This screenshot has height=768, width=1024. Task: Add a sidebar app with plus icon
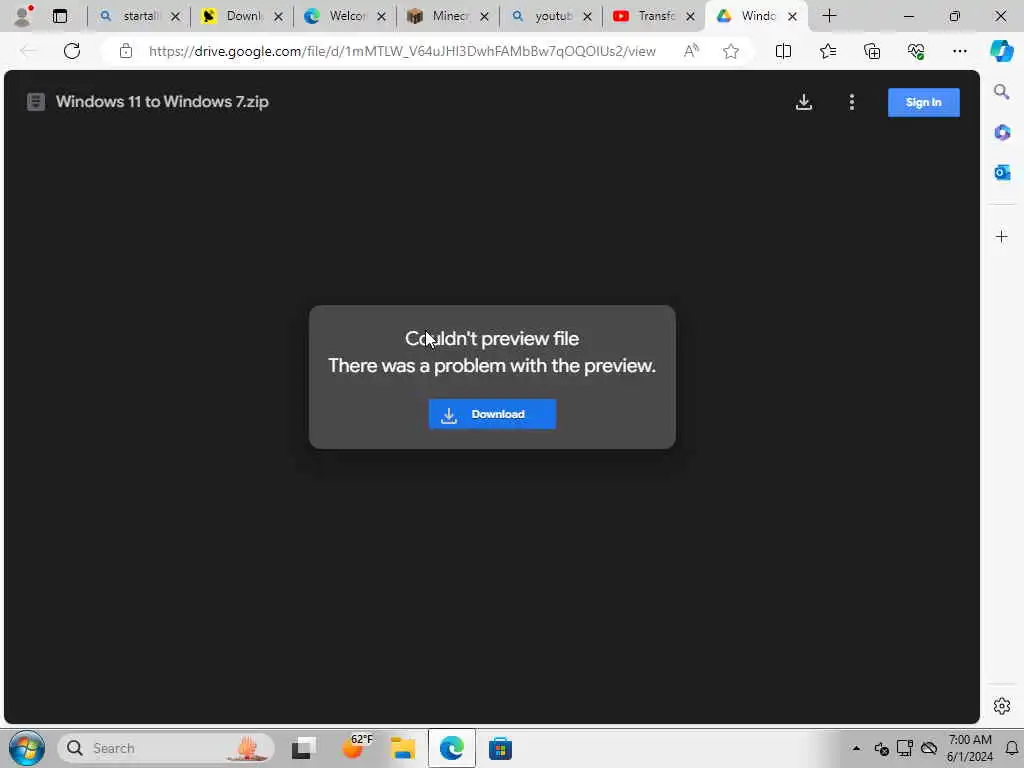coord(1002,236)
